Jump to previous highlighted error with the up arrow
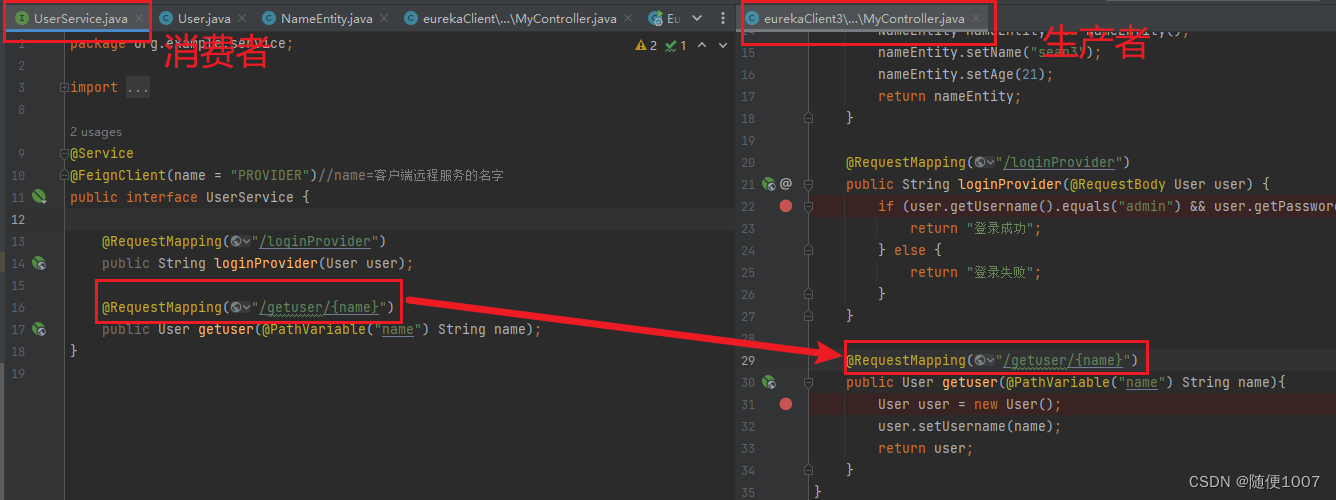The height and width of the screenshot is (500, 1336). click(x=702, y=45)
